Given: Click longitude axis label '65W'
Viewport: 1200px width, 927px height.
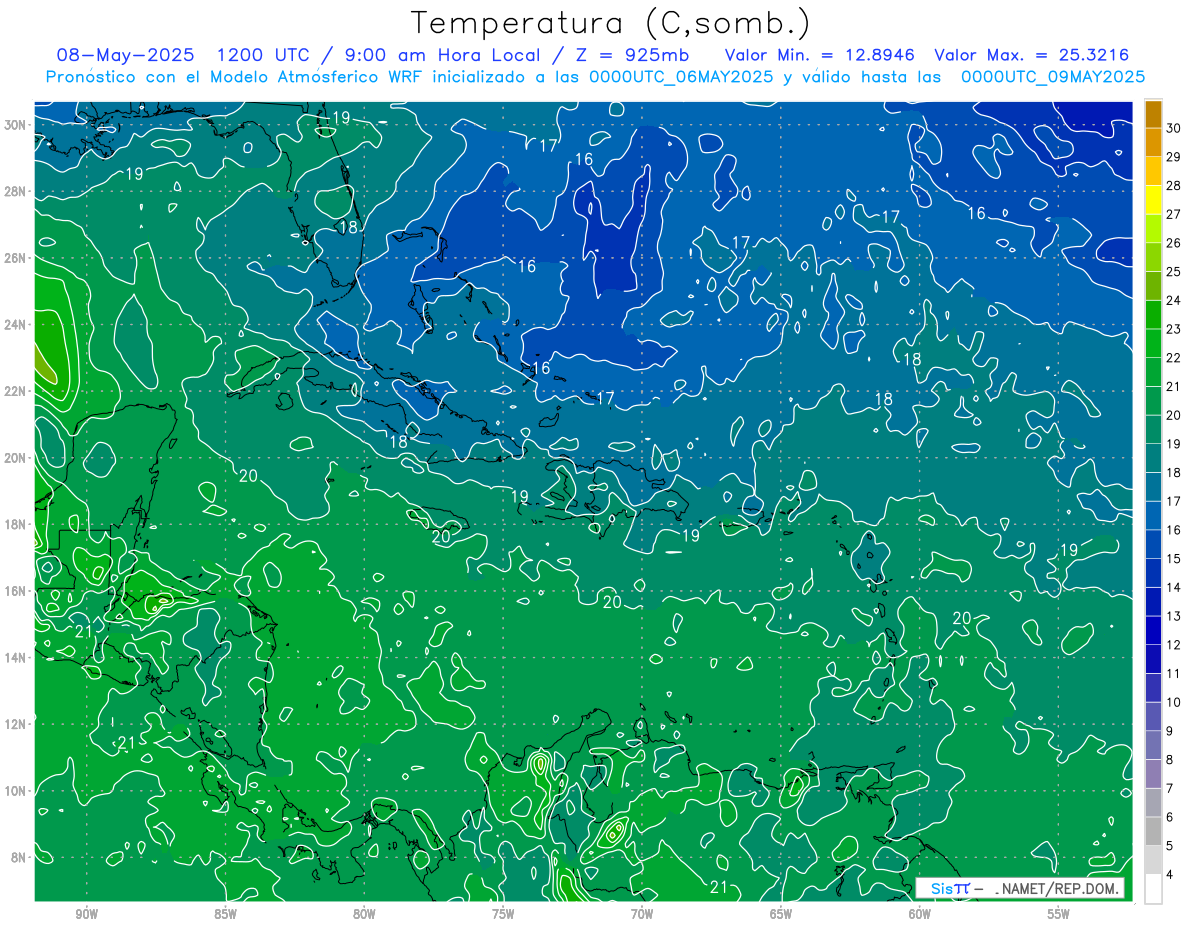Looking at the screenshot, I should pyautogui.click(x=781, y=914).
